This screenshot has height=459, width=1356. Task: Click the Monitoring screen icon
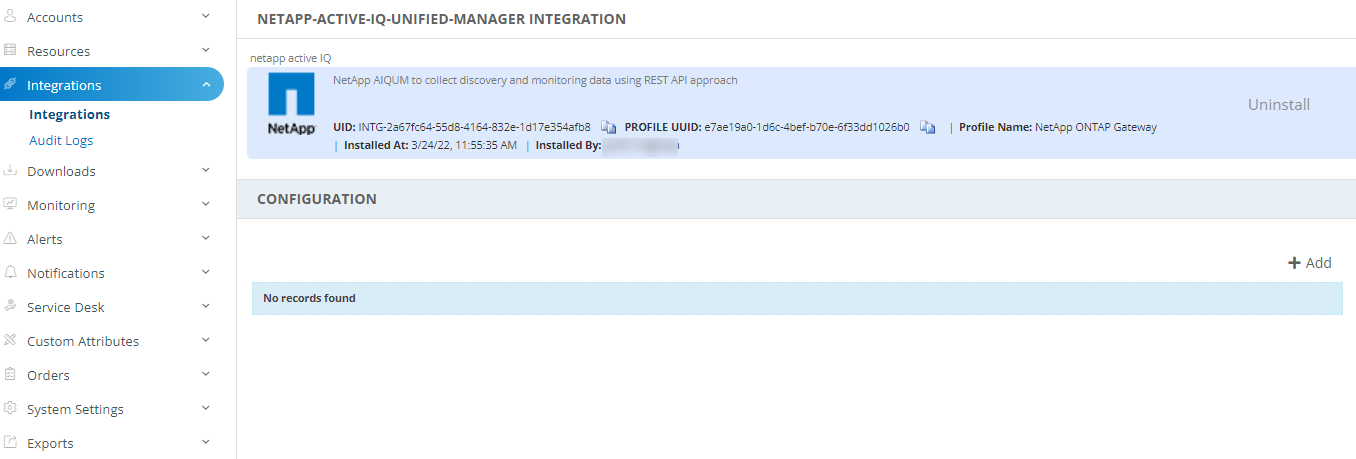click(x=10, y=205)
